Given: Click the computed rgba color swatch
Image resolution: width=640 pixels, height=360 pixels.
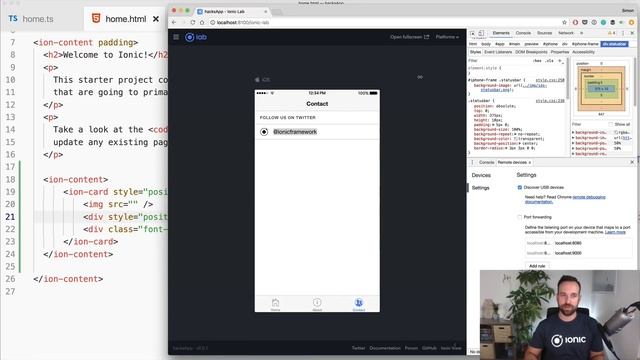Looking at the screenshot, I should 616,133.
